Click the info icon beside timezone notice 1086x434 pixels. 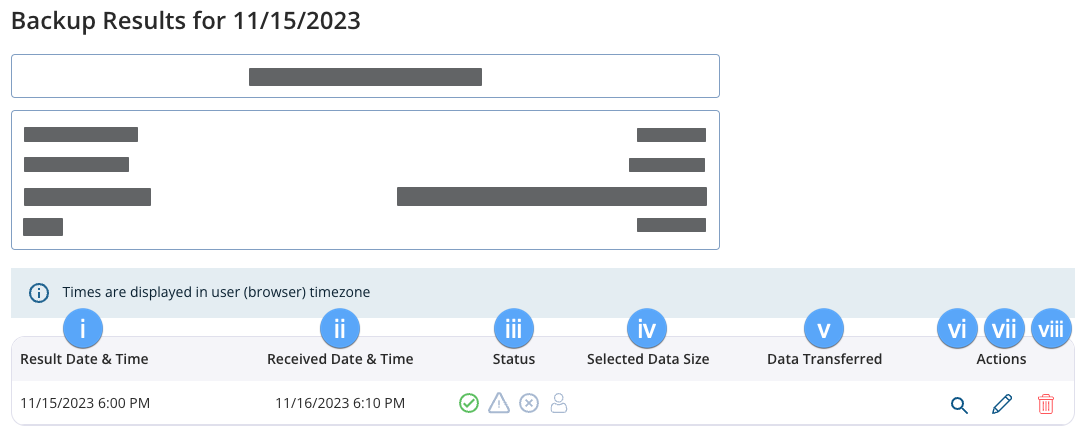[x=39, y=293]
